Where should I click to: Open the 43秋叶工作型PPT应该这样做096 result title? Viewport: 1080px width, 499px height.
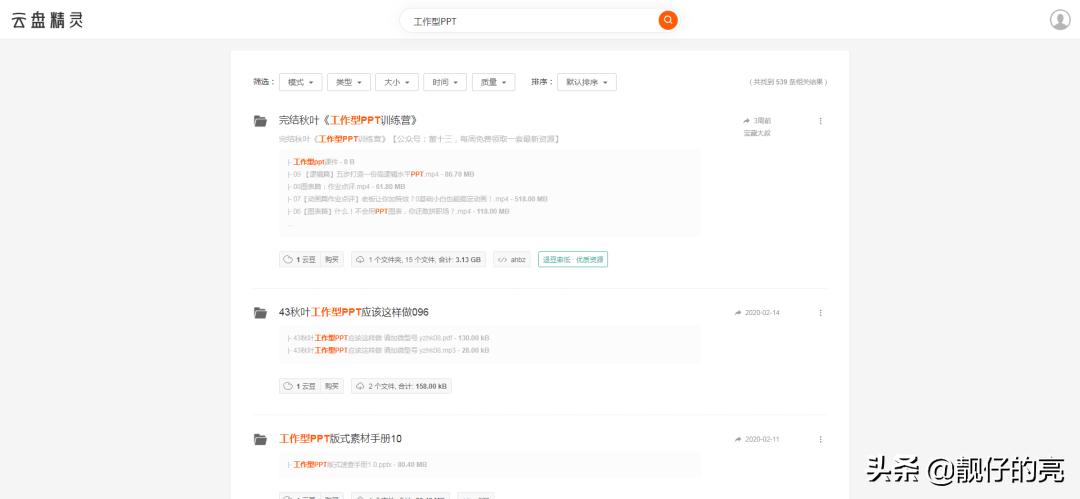tap(353, 312)
